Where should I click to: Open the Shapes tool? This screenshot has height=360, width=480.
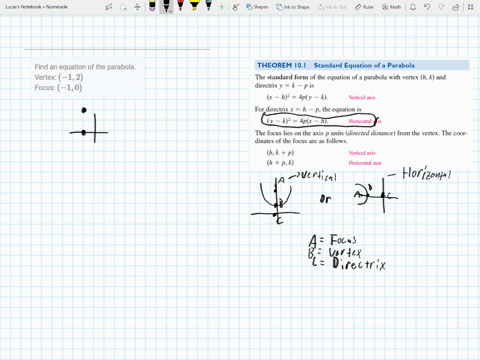click(x=257, y=7)
